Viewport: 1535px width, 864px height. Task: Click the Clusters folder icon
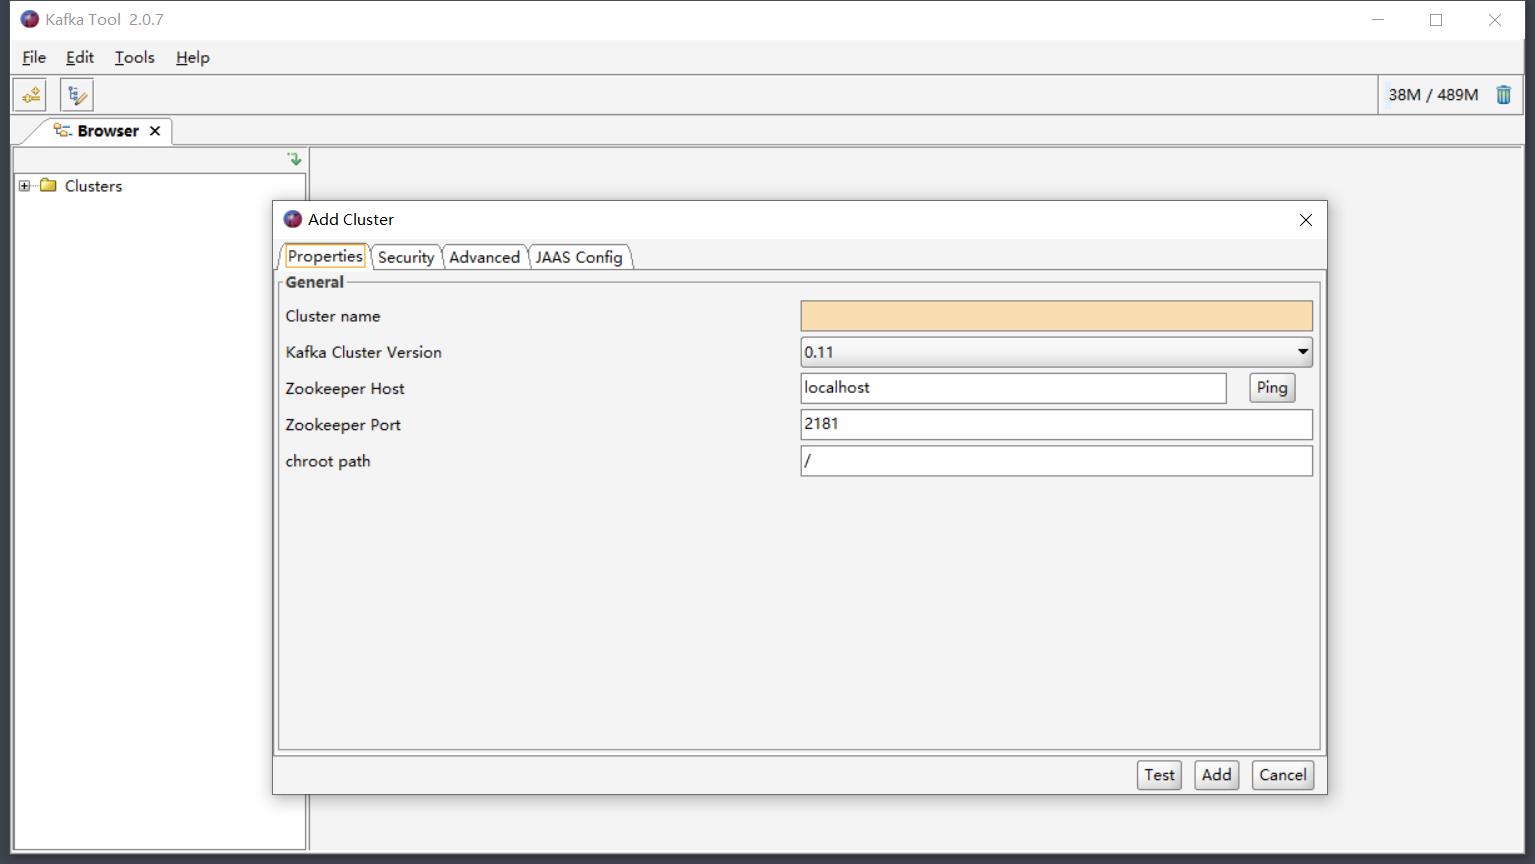click(x=48, y=185)
